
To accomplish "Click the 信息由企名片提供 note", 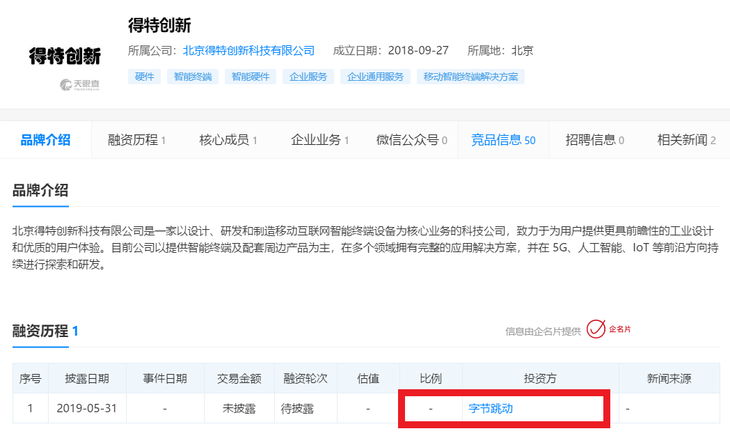I will 543,331.
